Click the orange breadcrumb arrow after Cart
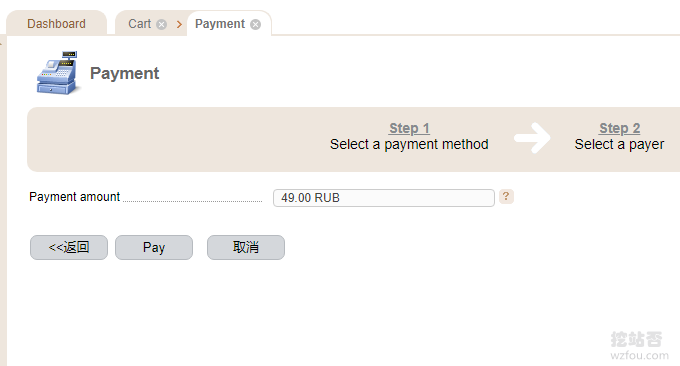Image resolution: width=680 pixels, height=366 pixels. point(179,24)
